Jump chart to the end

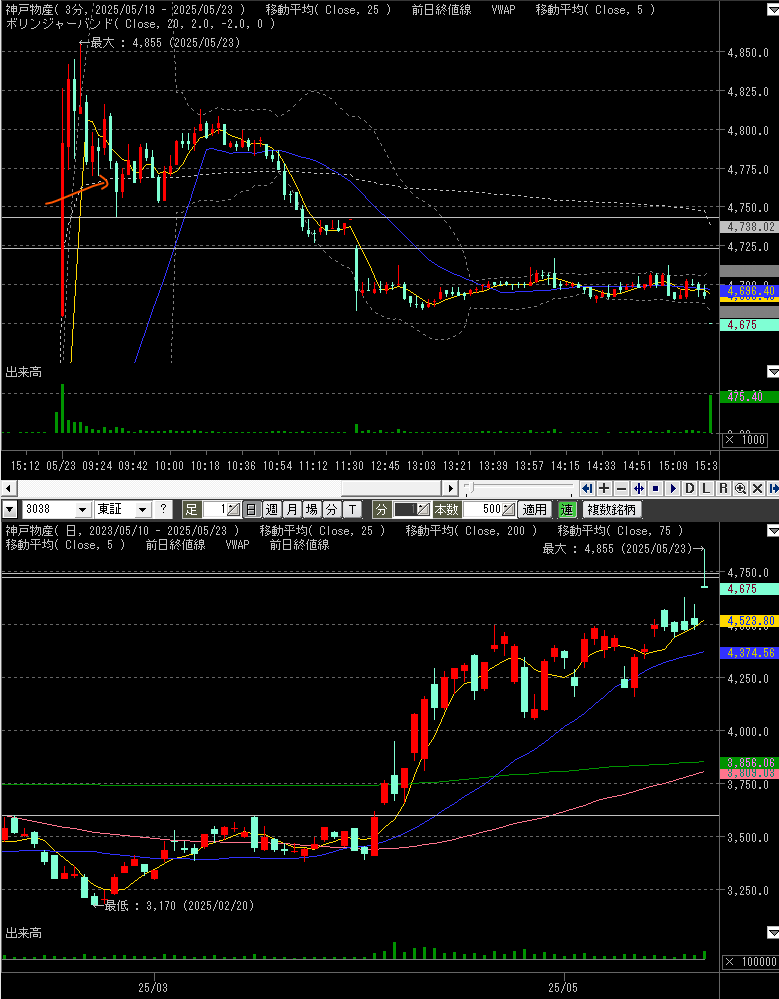[773, 489]
